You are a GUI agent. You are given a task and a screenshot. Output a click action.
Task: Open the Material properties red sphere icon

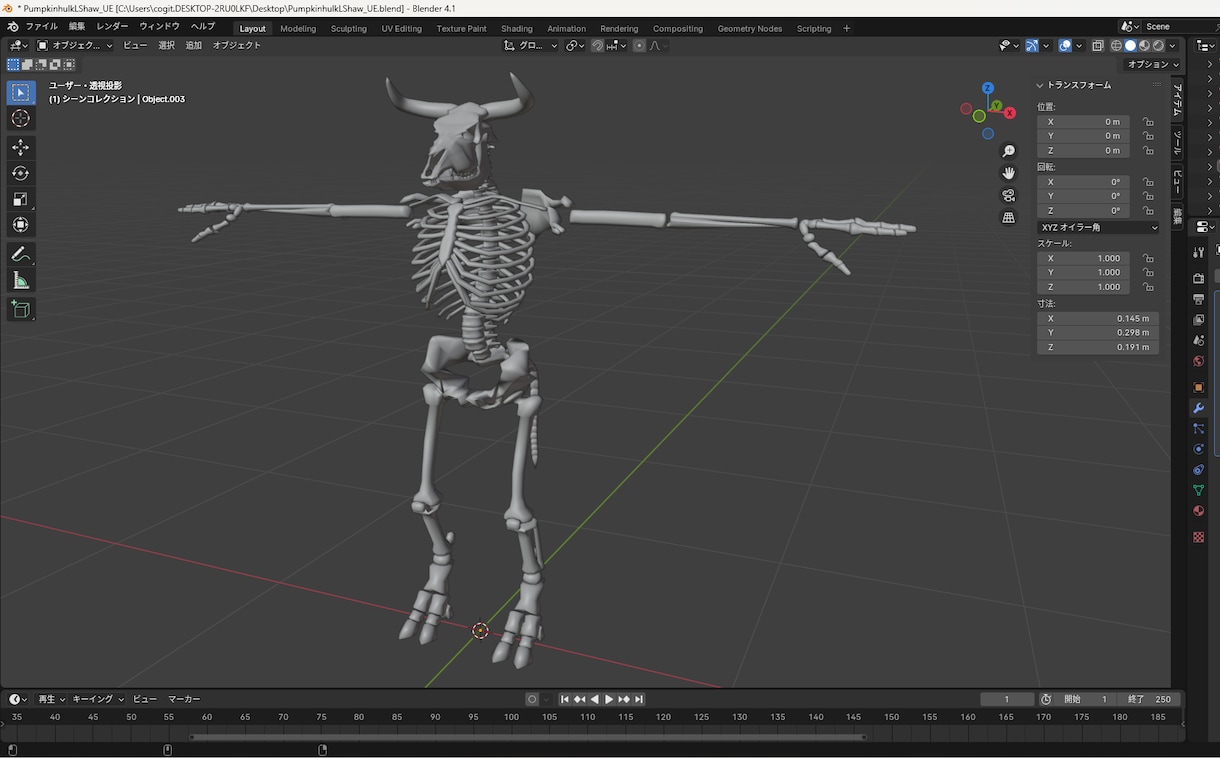(1198, 511)
